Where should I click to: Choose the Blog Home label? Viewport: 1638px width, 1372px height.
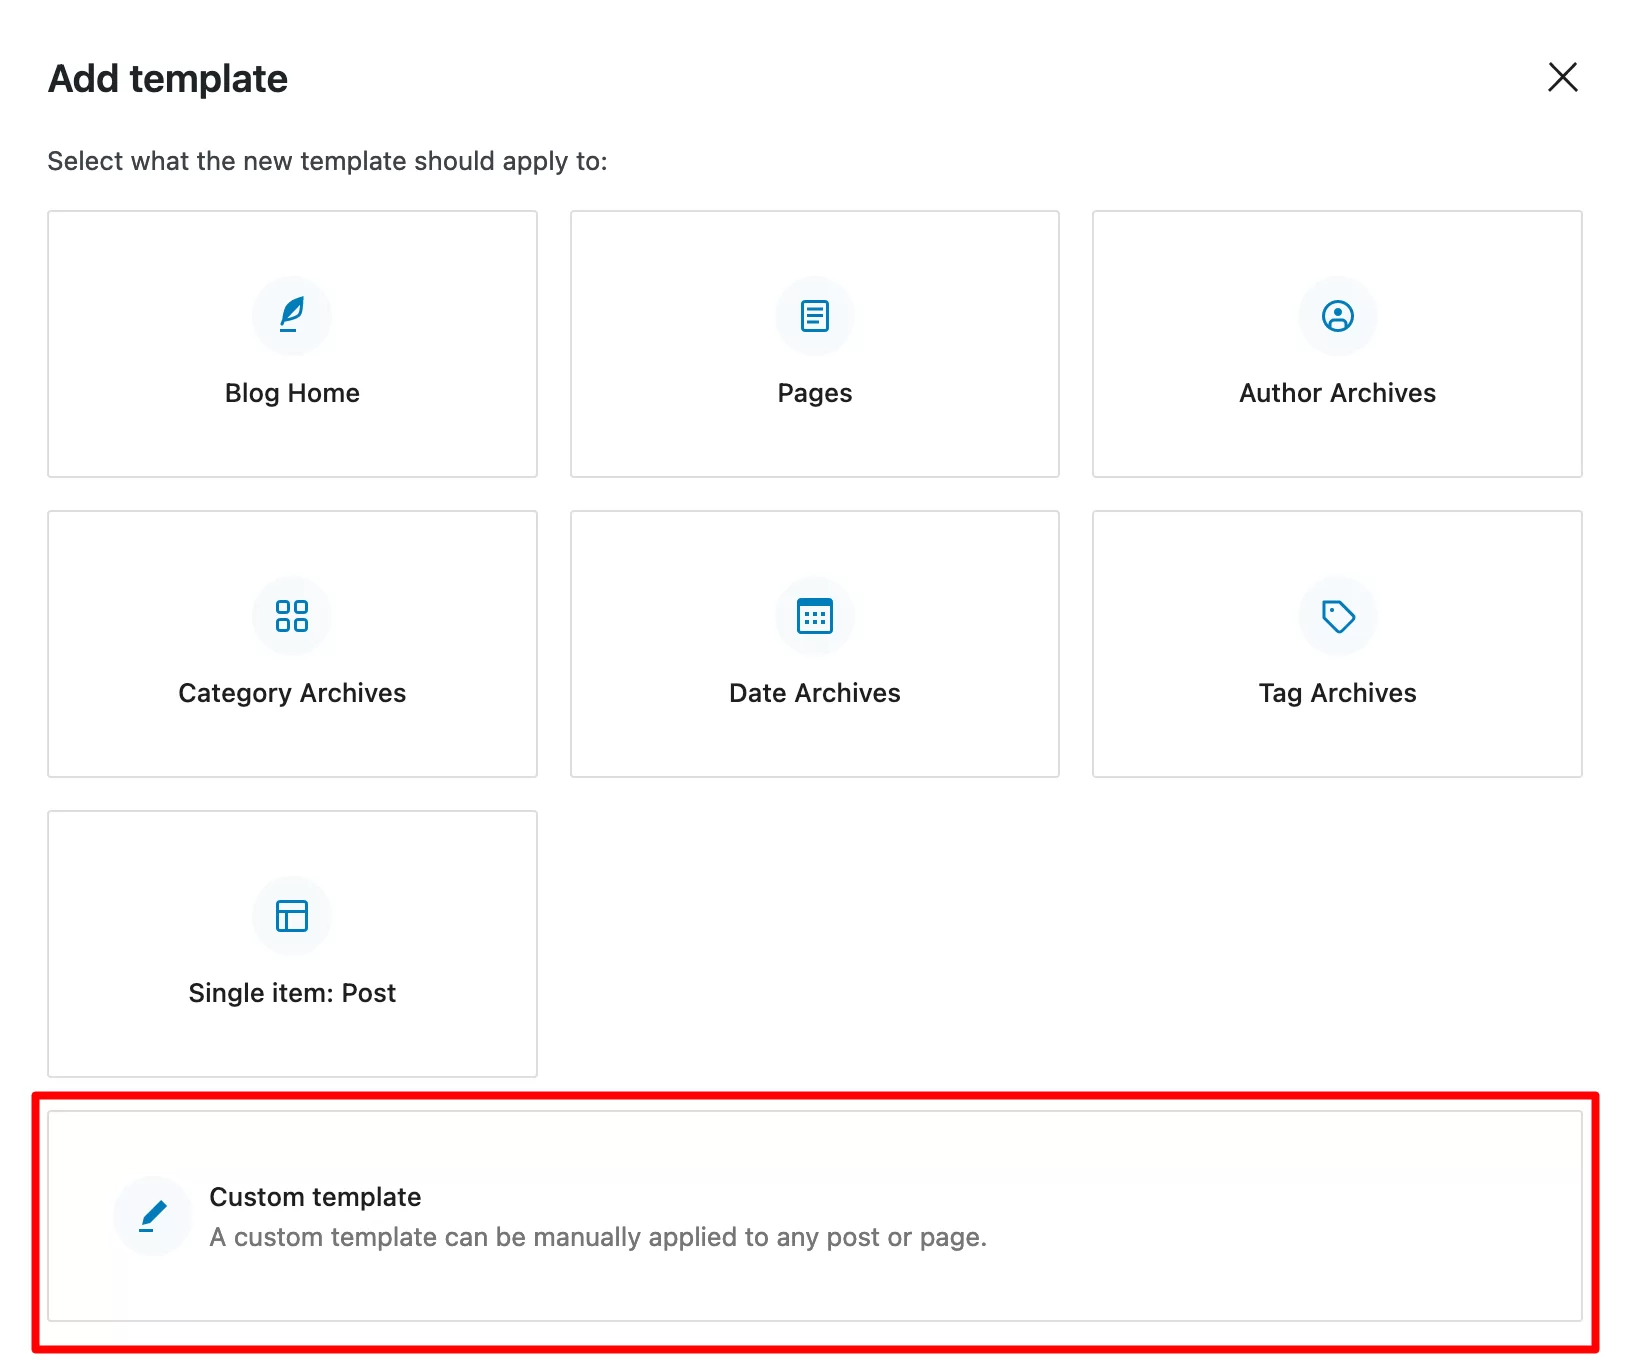click(292, 393)
